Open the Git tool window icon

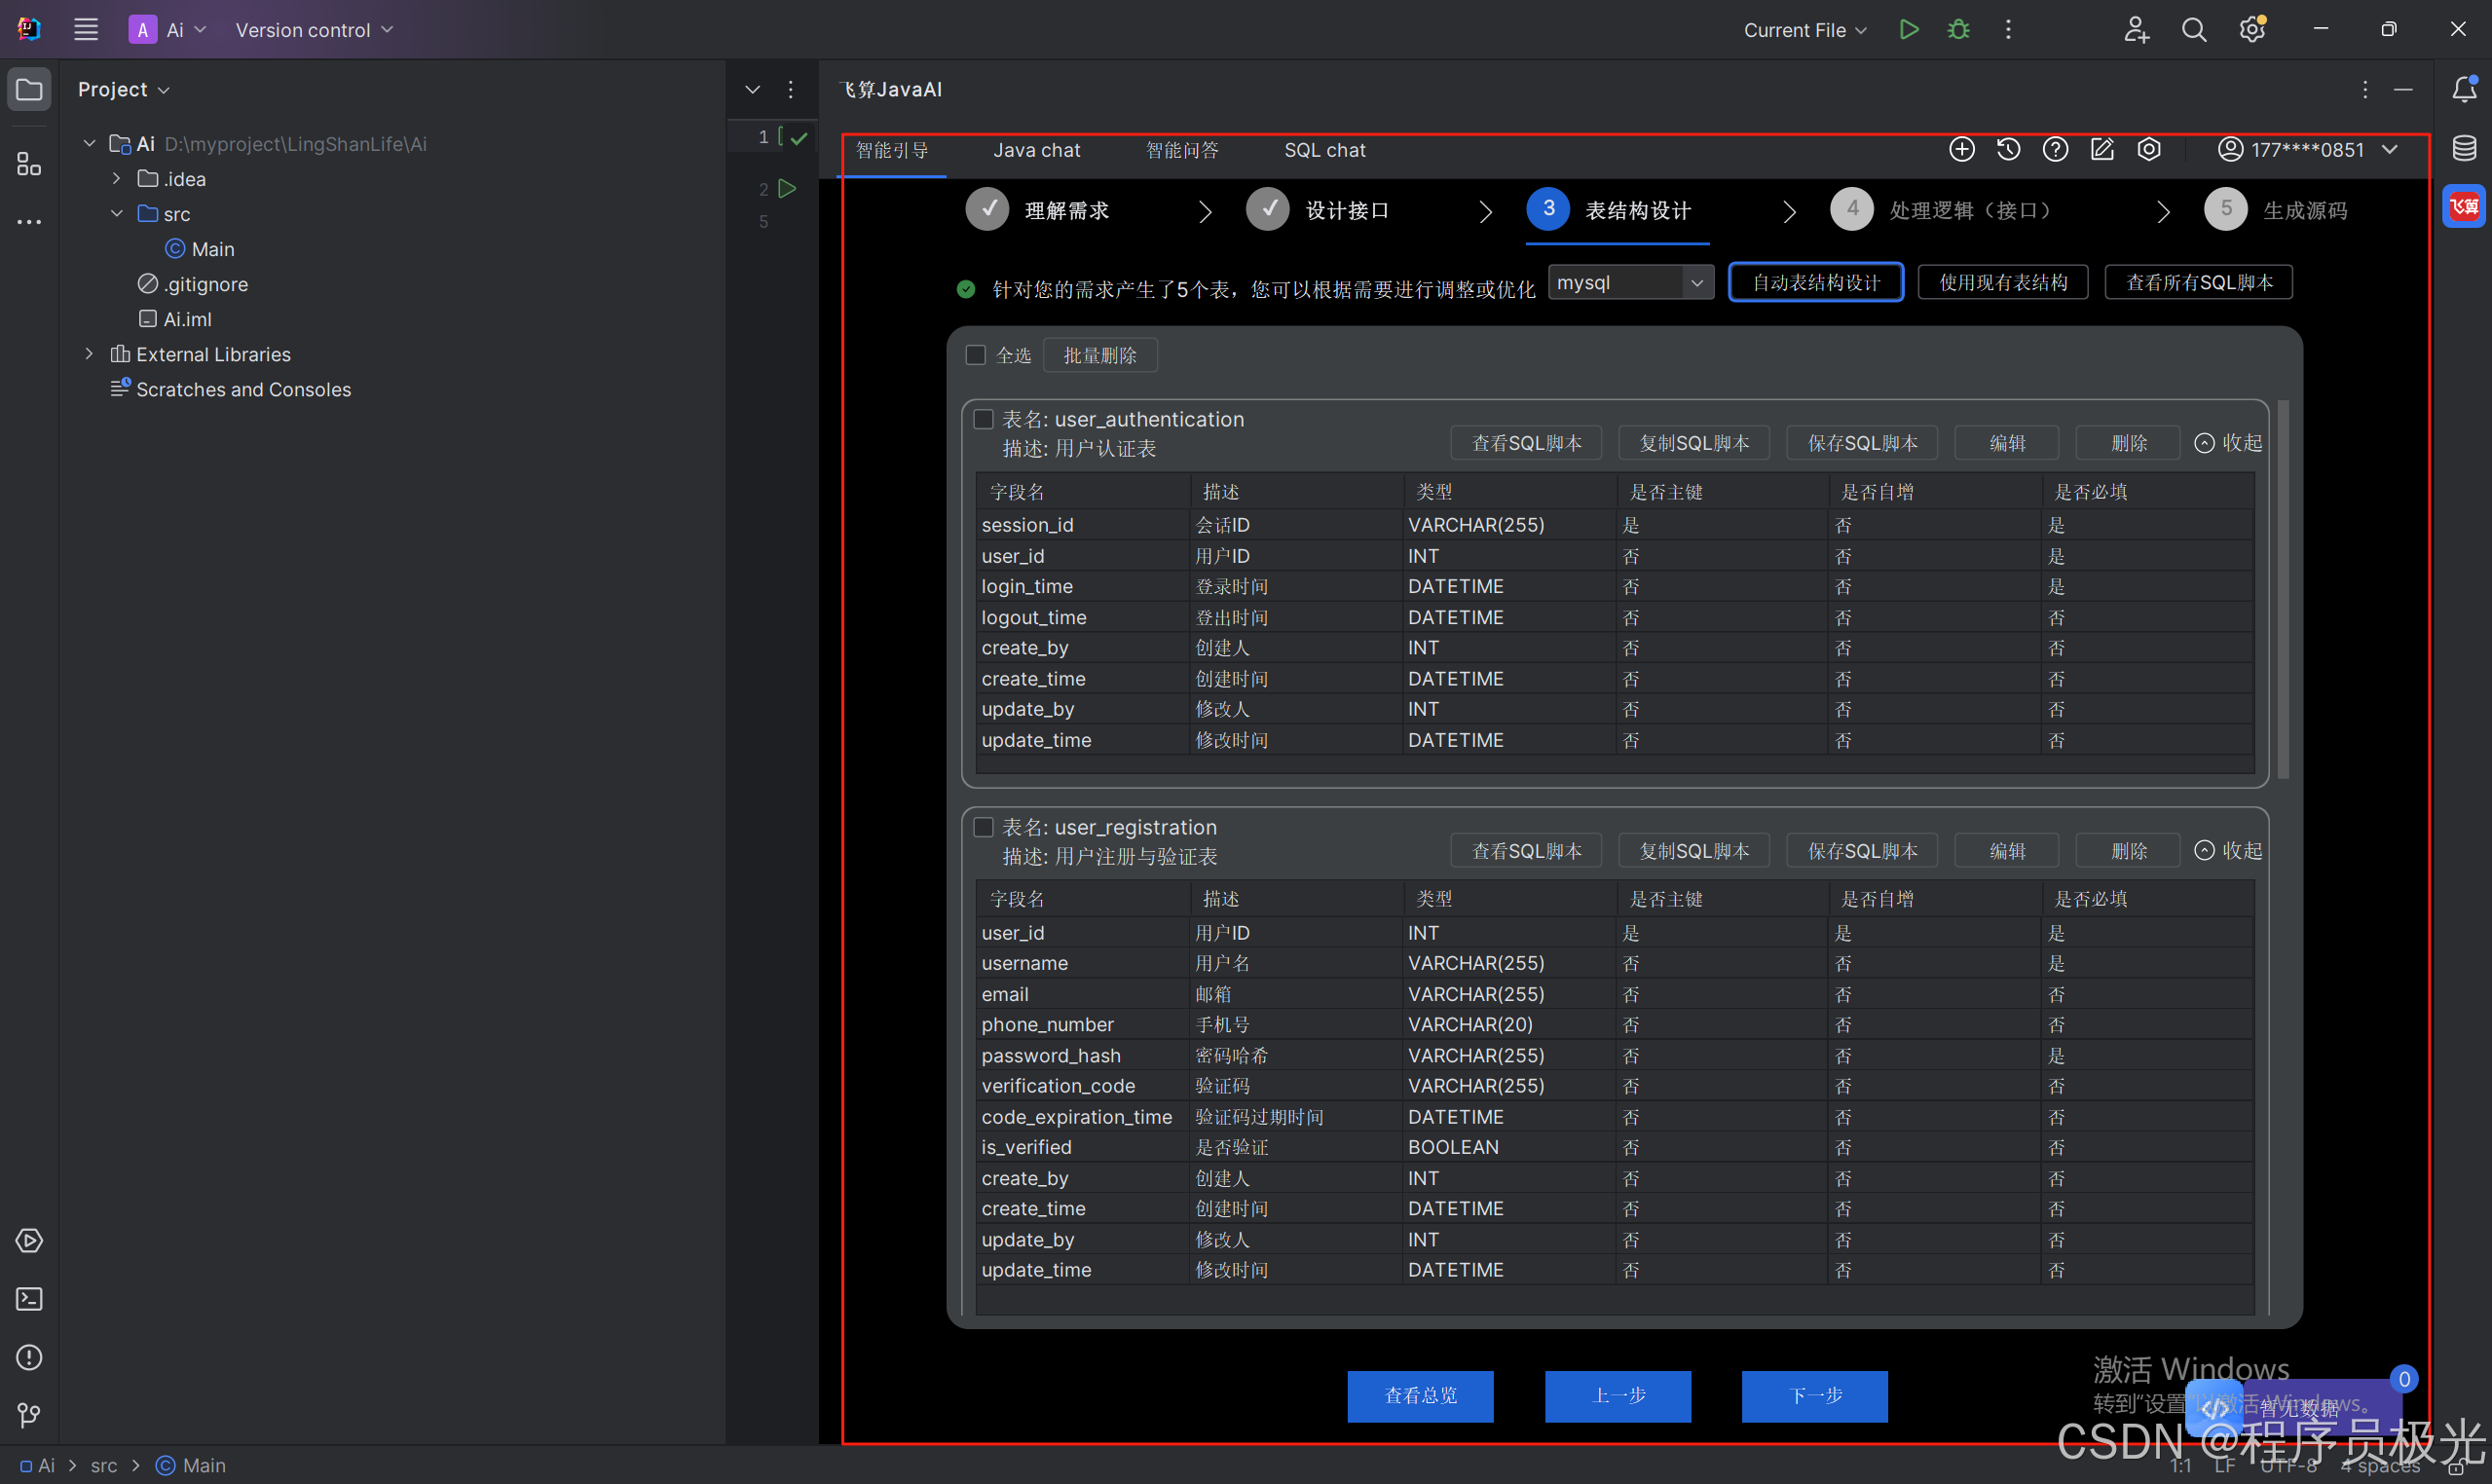coord(29,1415)
